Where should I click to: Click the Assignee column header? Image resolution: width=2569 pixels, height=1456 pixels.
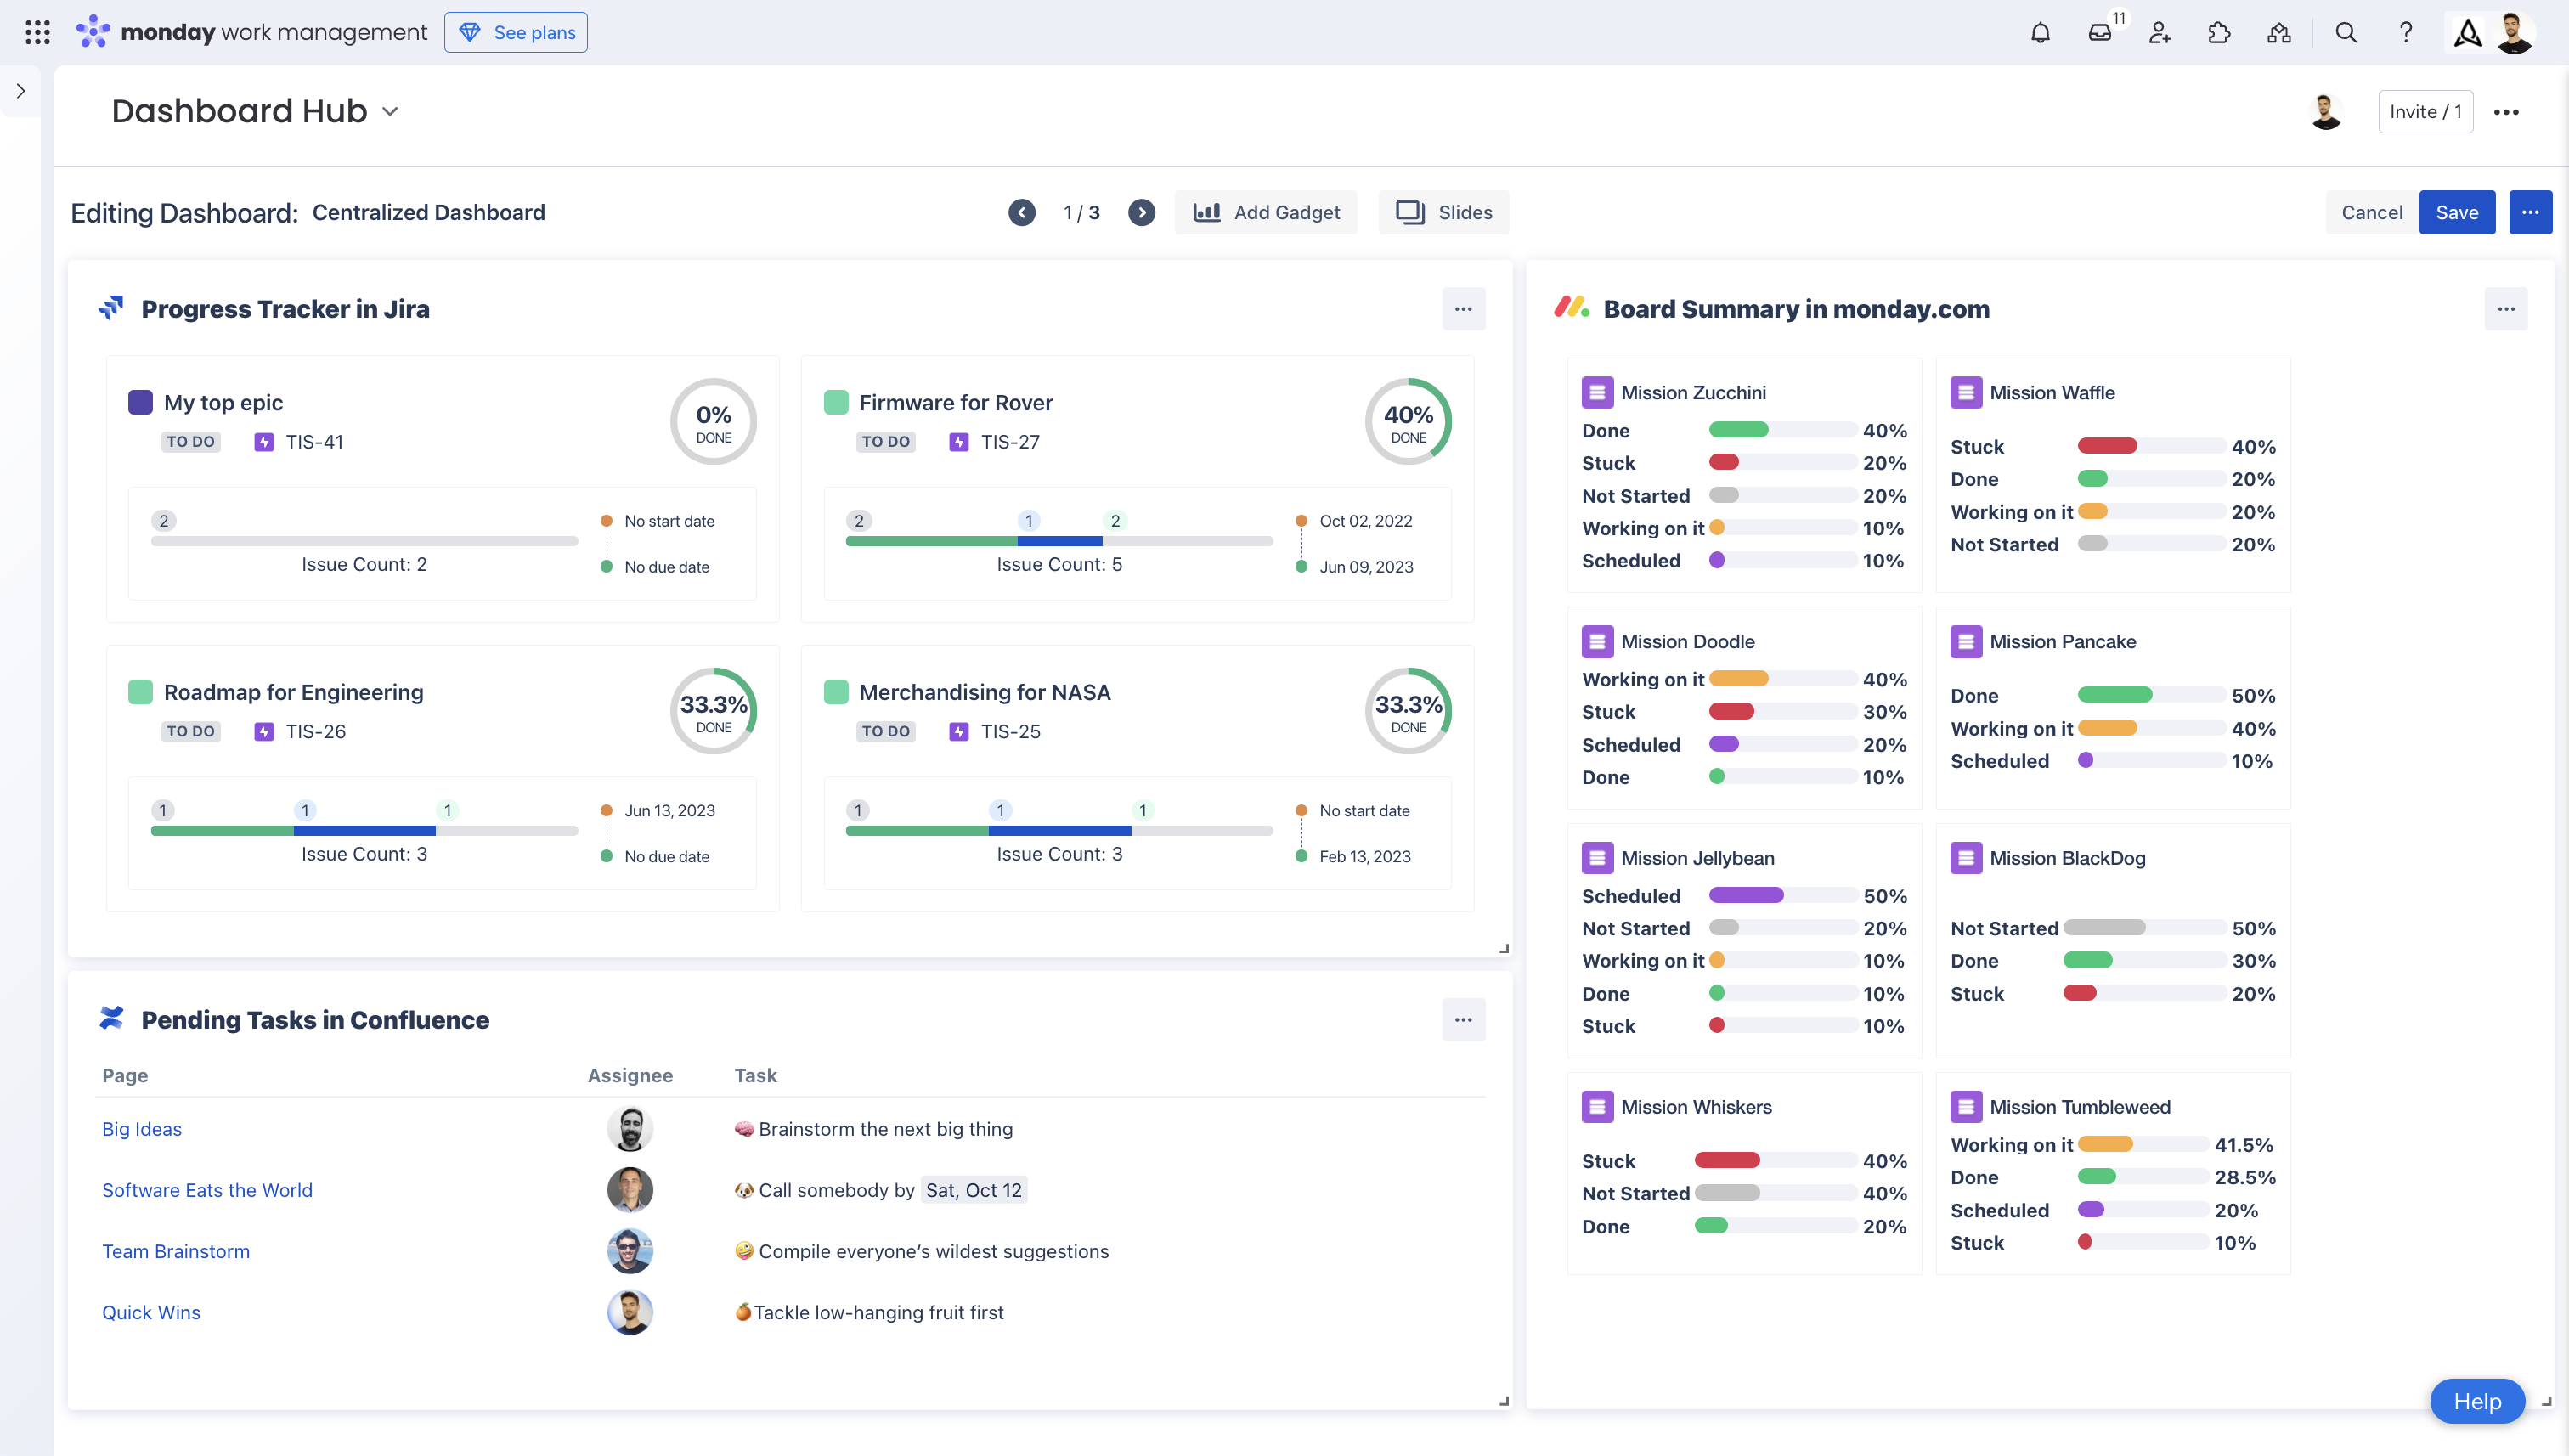630,1075
